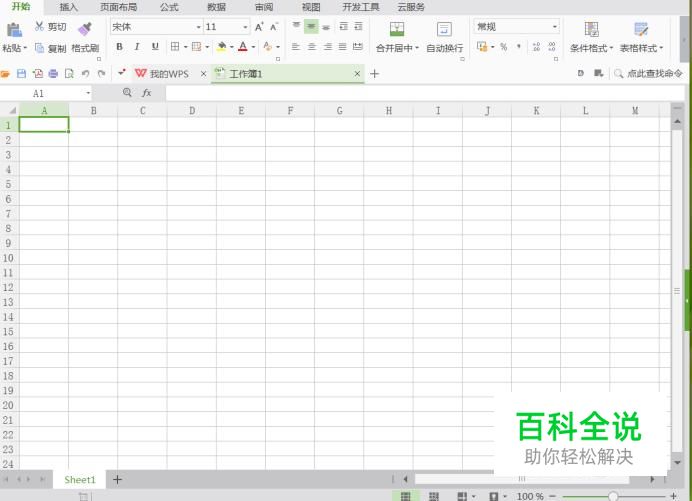Justify text alignment icon
Image resolution: width=692 pixels, height=501 pixels.
point(342,46)
